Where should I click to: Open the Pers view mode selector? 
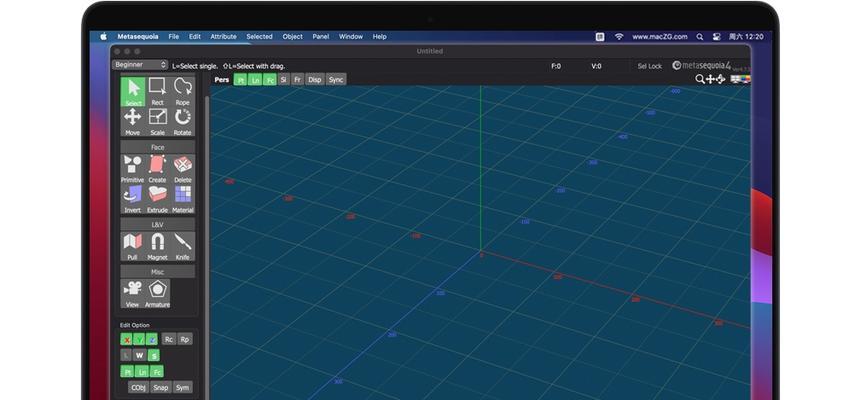coord(222,80)
